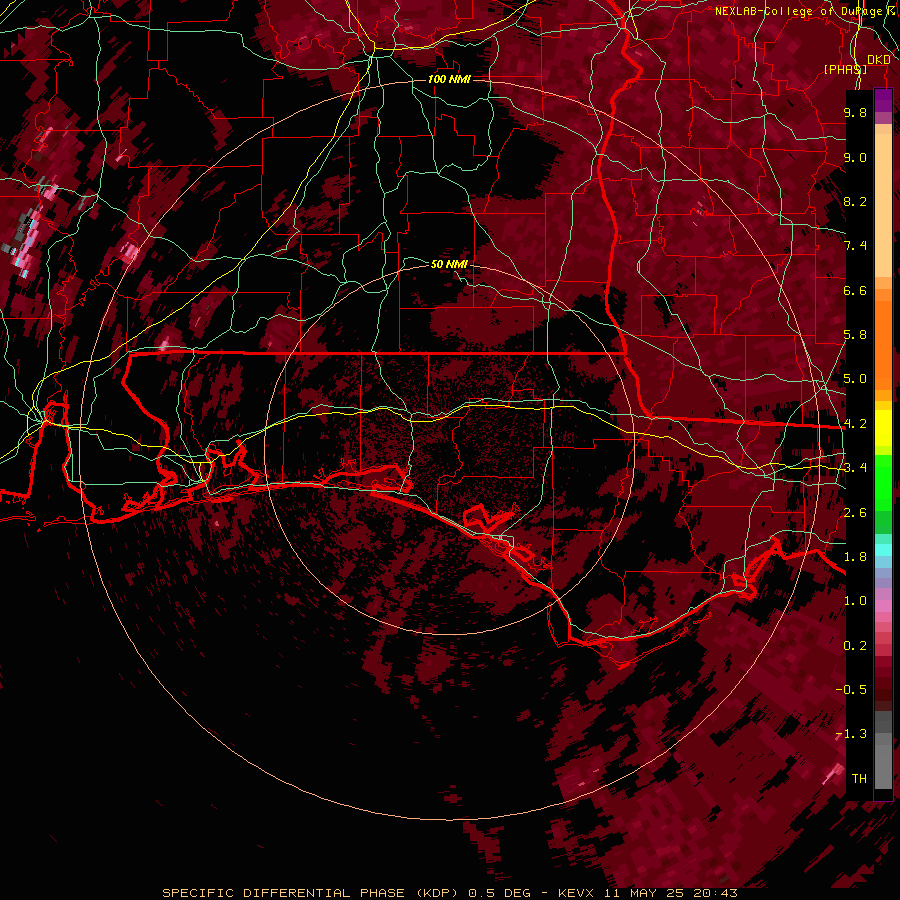This screenshot has width=900, height=900.
Task: Click the orange segment of the color bar
Action: tap(883, 339)
